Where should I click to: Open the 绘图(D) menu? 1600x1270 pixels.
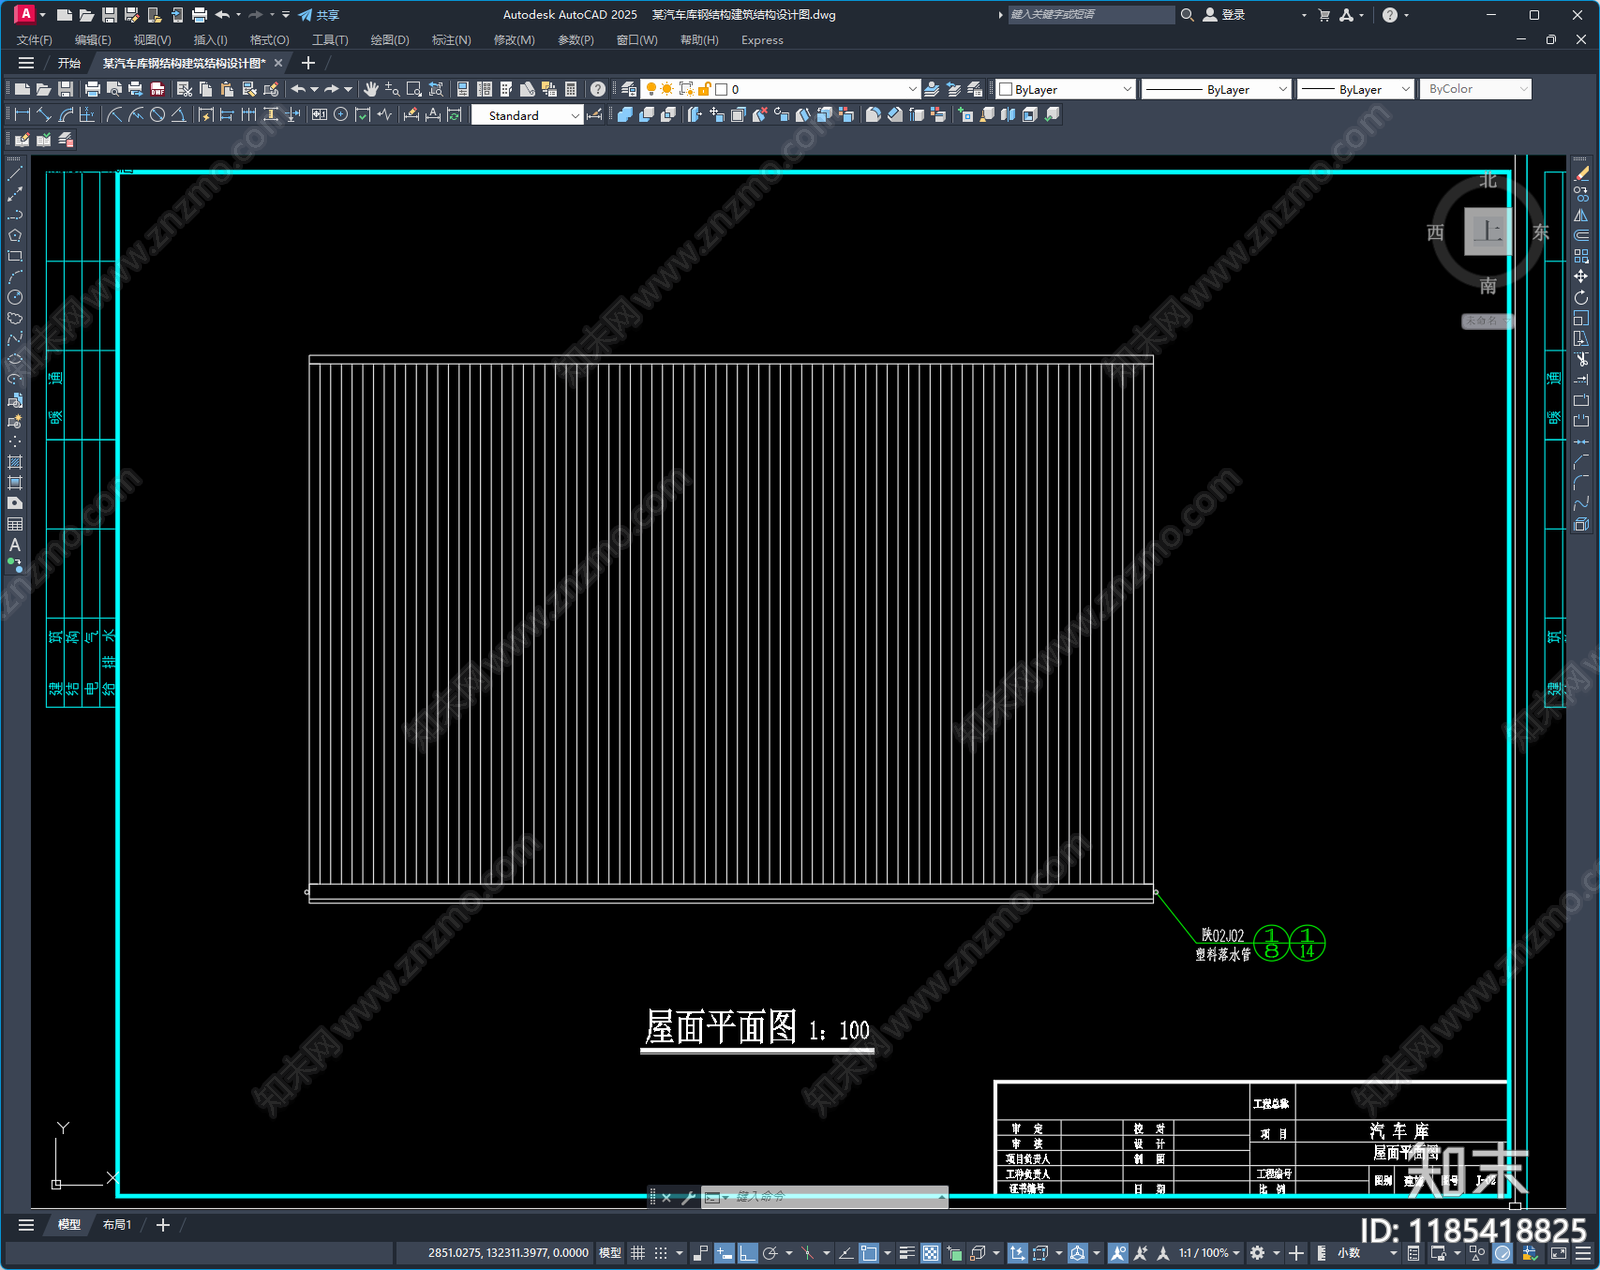tap(390, 40)
